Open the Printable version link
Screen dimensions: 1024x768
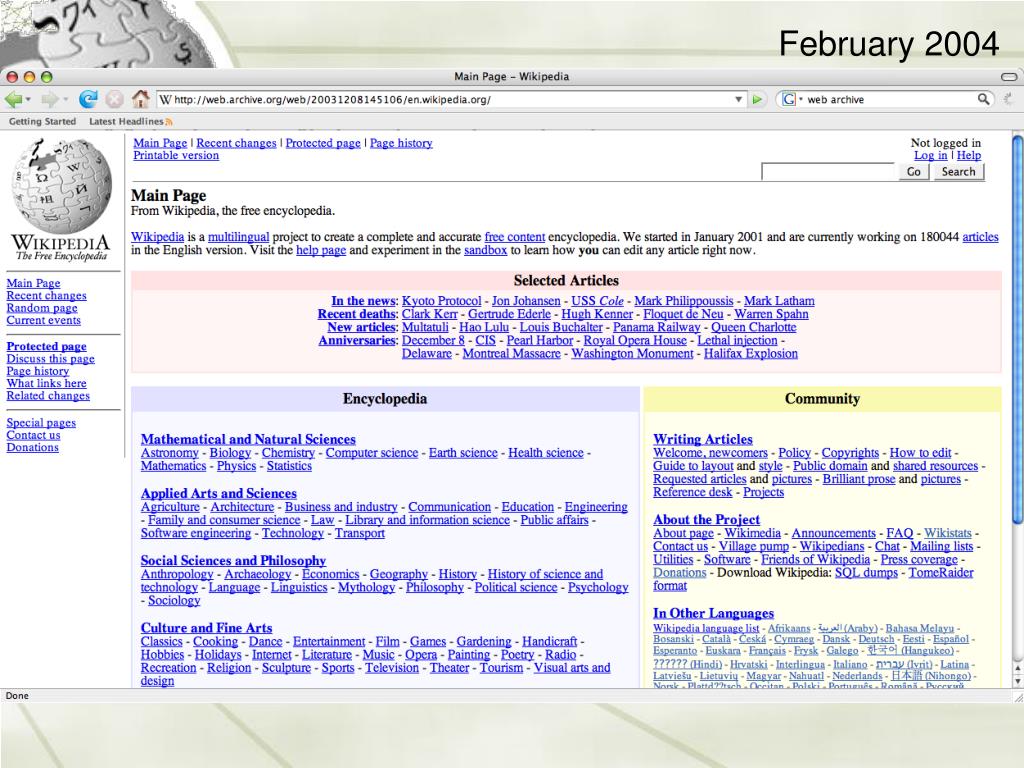pyautogui.click(x=176, y=155)
